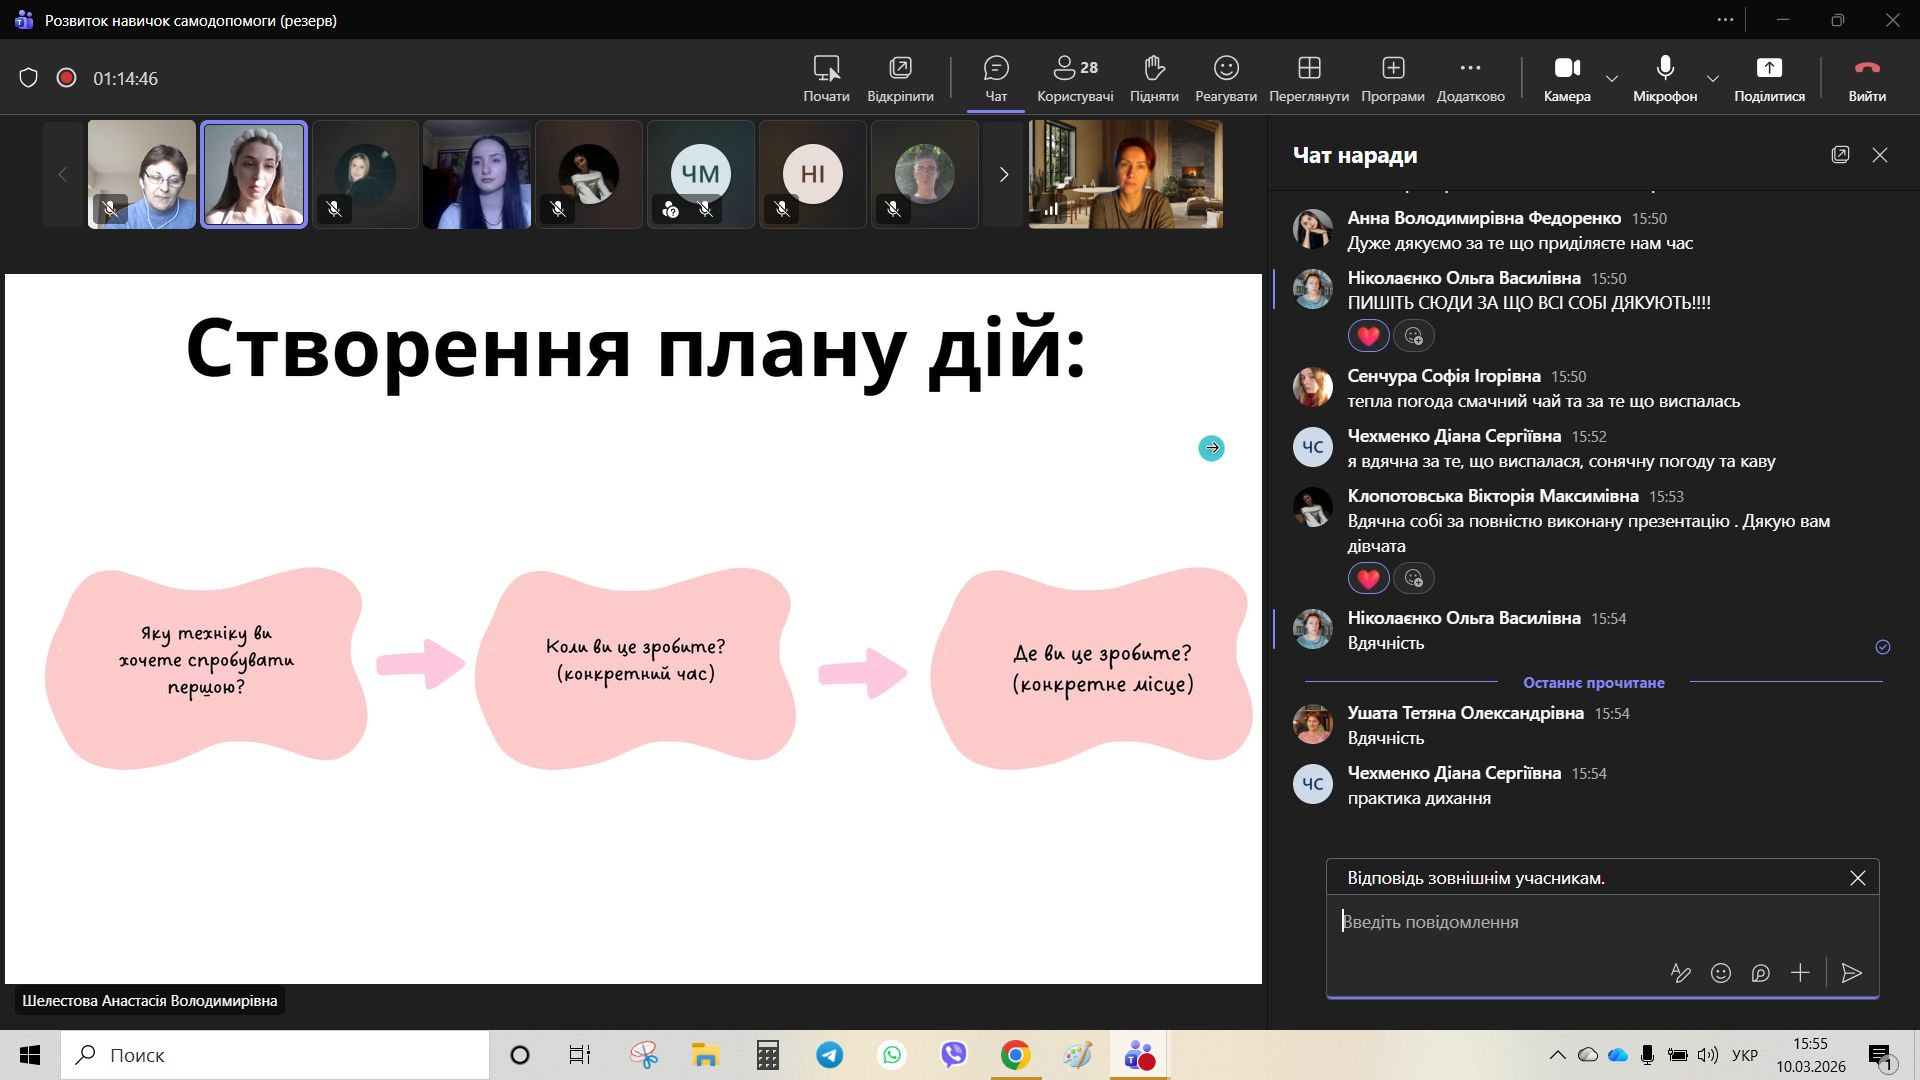Image resolution: width=1920 pixels, height=1080 pixels.
Task: Click the send message arrow icon
Action: coord(1851,973)
